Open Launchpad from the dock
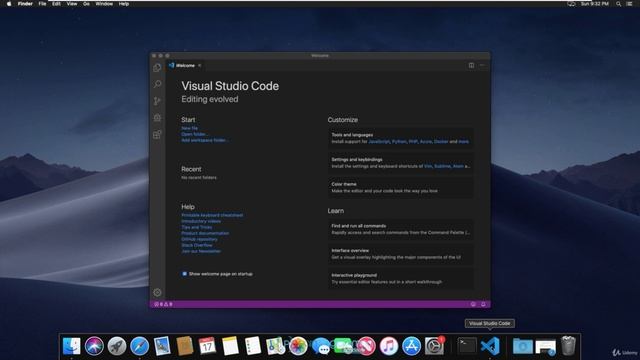 point(117,346)
